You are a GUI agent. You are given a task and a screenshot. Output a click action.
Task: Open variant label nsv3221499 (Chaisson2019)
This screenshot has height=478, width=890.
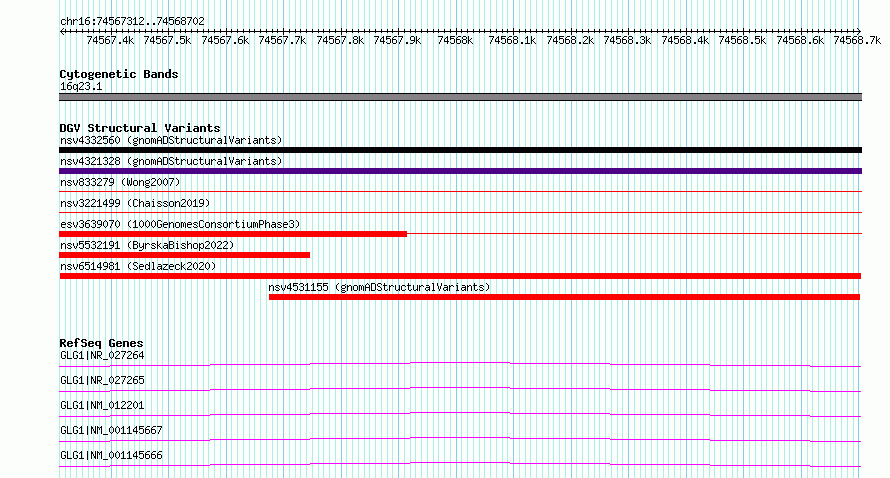pyautogui.click(x=135, y=203)
